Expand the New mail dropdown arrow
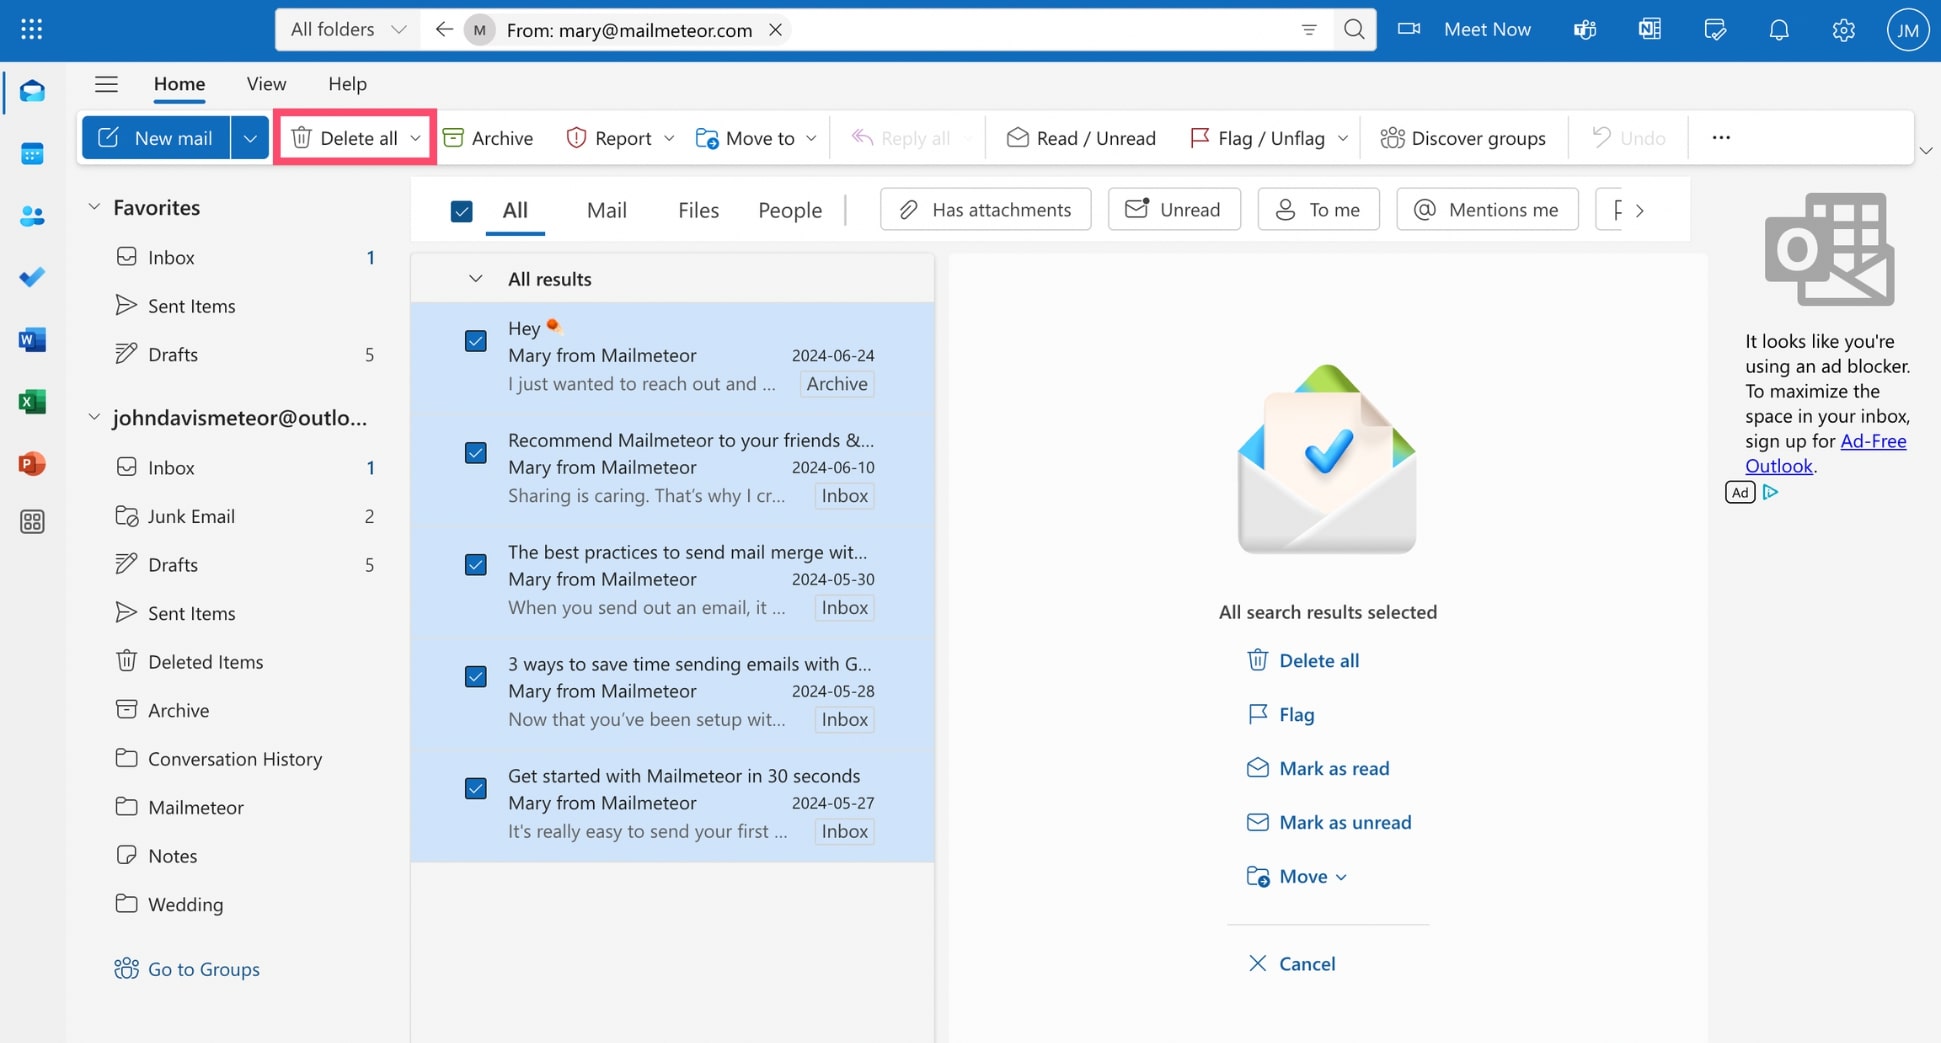 [250, 138]
